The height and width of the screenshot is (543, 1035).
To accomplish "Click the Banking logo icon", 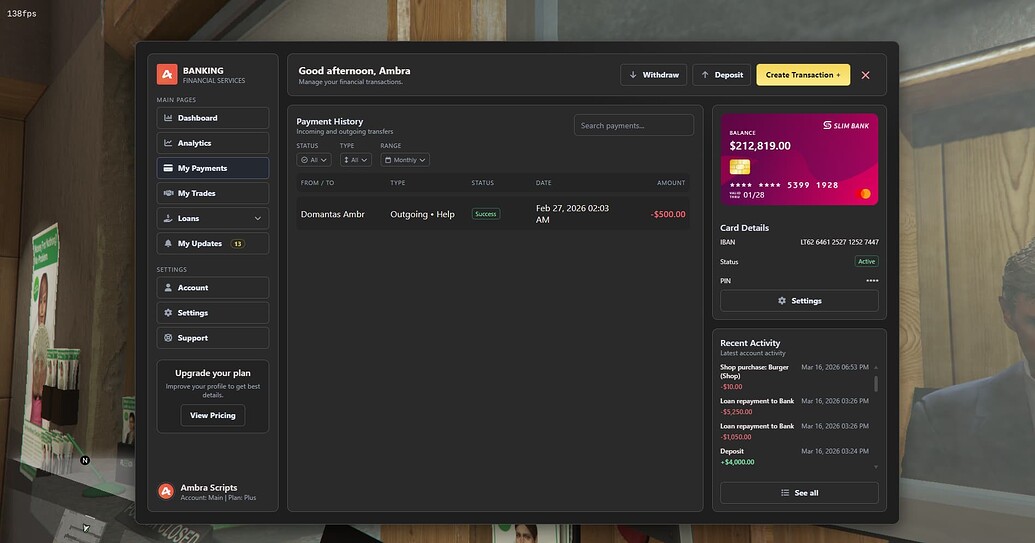I will (167, 75).
